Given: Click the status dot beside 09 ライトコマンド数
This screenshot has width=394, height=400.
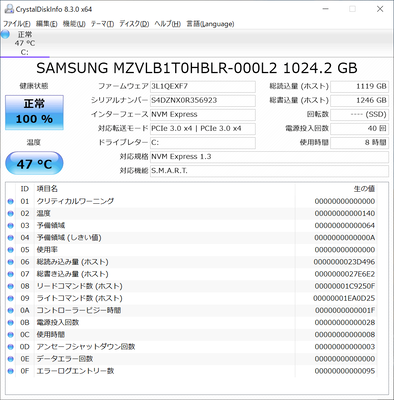Looking at the screenshot, I should click(10, 298).
